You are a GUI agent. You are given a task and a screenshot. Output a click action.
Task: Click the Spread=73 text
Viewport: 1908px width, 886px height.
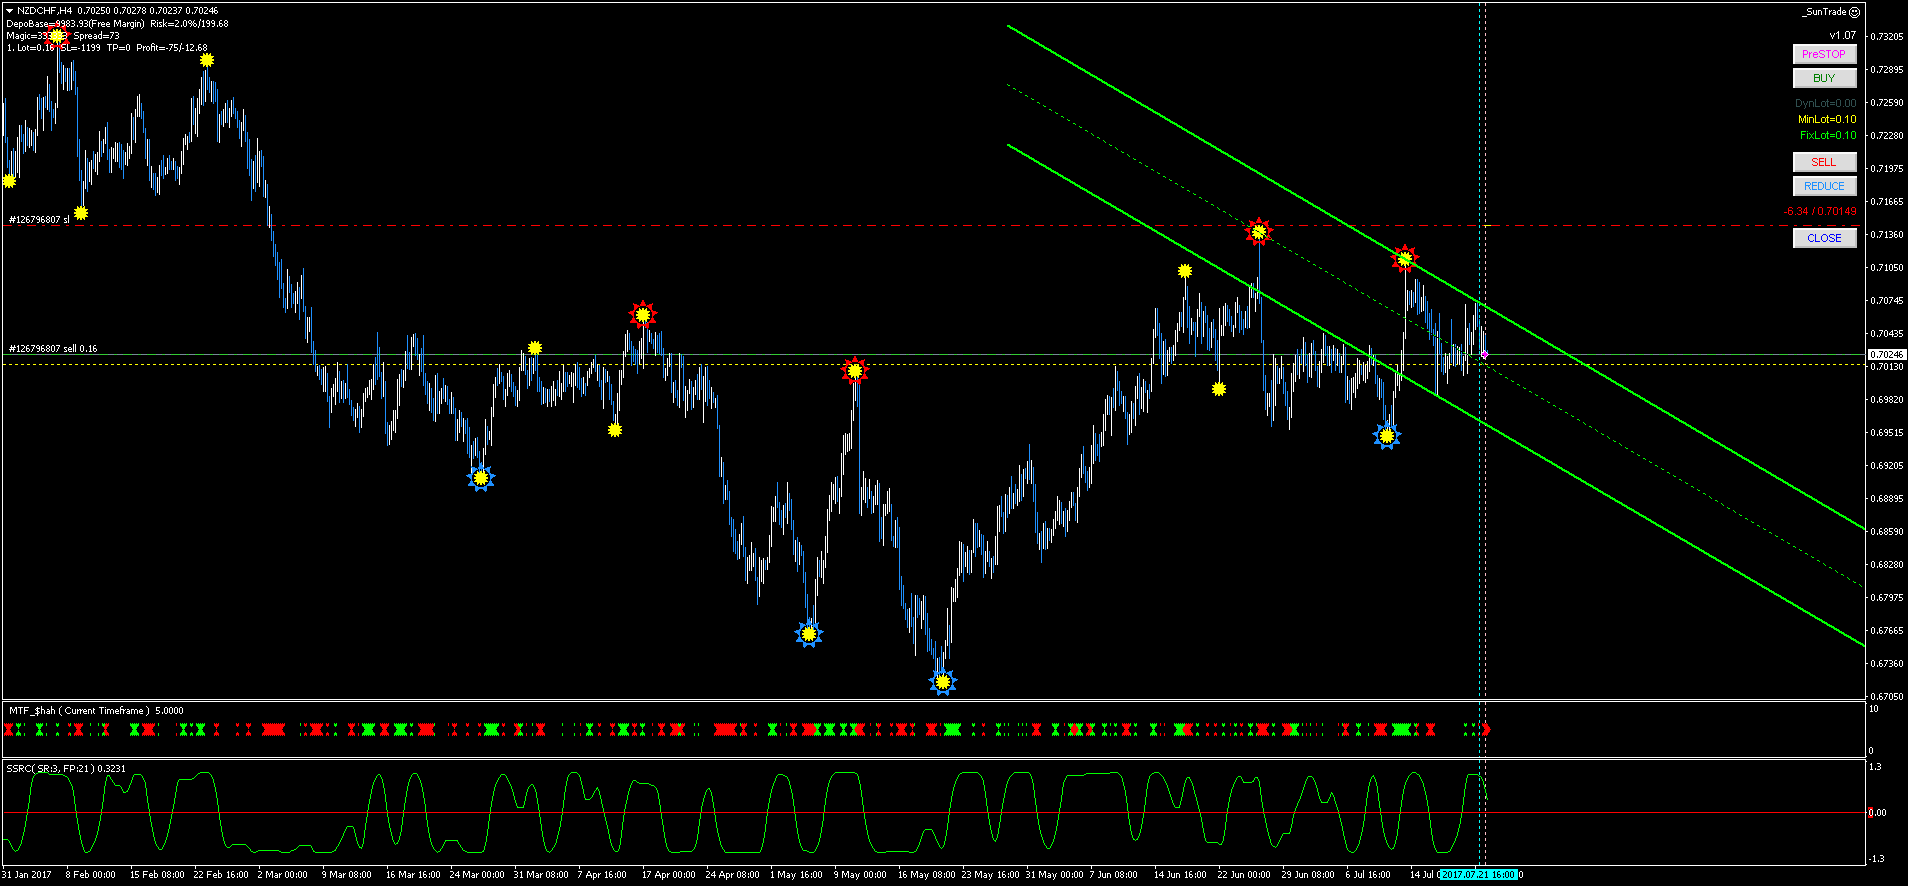96,35
